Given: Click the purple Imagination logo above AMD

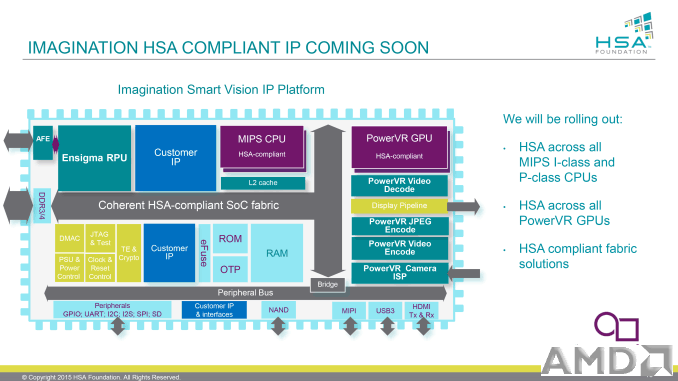Looking at the screenshot, I should coord(617,327).
